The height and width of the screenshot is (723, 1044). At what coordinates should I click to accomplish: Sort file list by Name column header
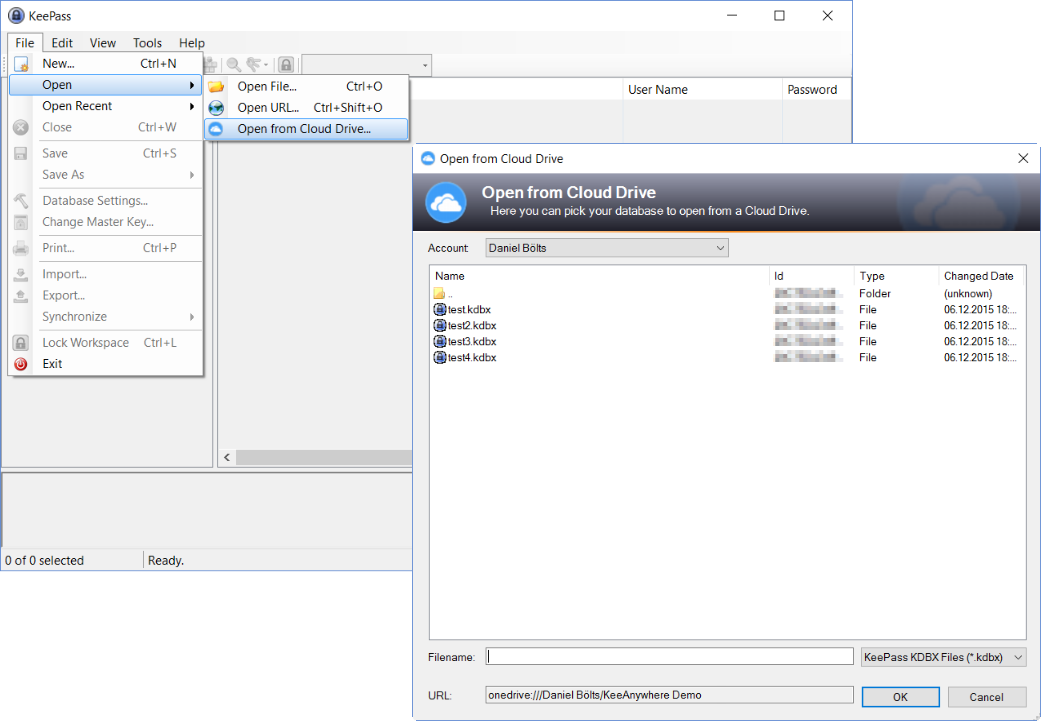(x=599, y=276)
